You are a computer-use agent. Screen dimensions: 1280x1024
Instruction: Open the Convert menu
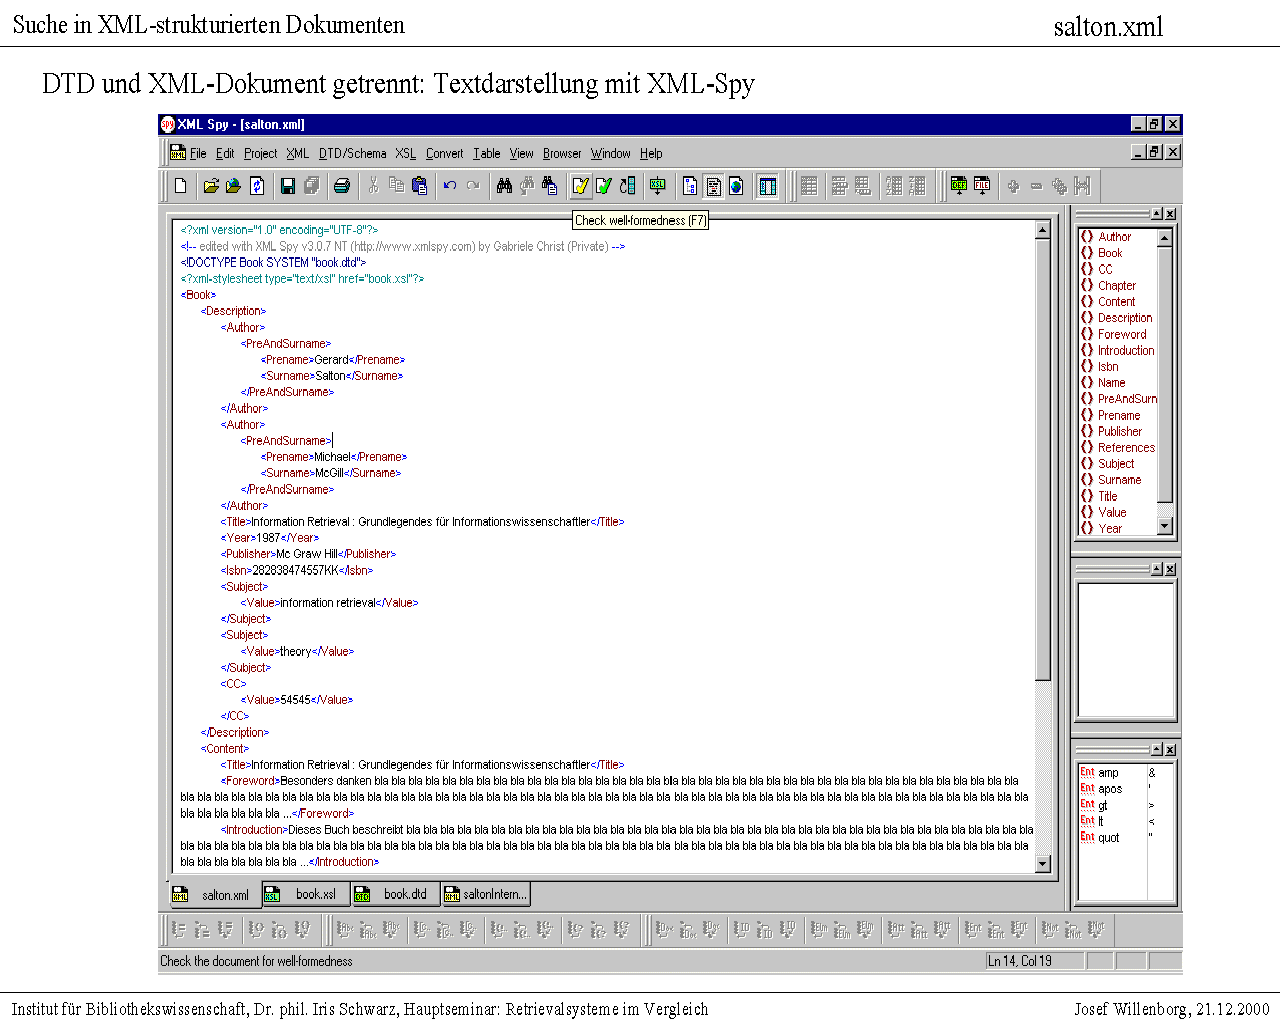point(444,154)
